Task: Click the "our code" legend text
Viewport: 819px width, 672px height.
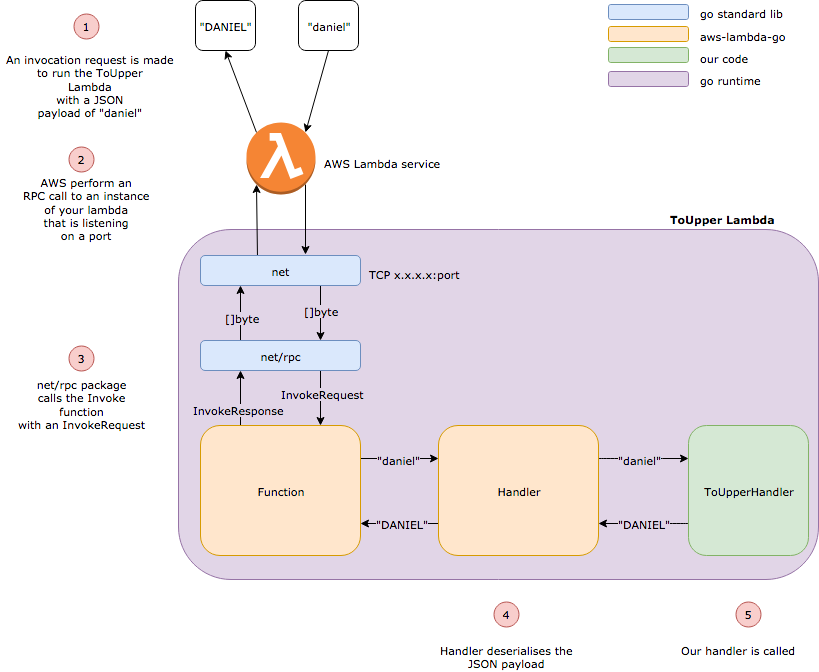Action: click(x=724, y=59)
